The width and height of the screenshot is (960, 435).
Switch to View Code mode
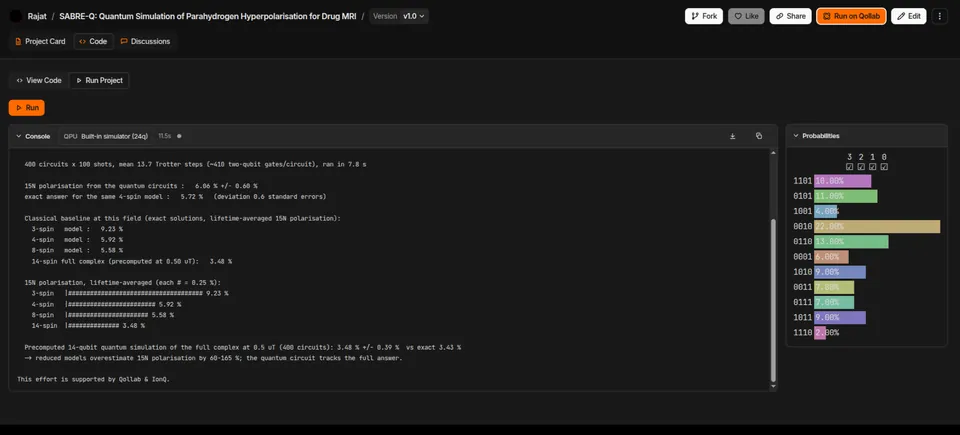39,80
